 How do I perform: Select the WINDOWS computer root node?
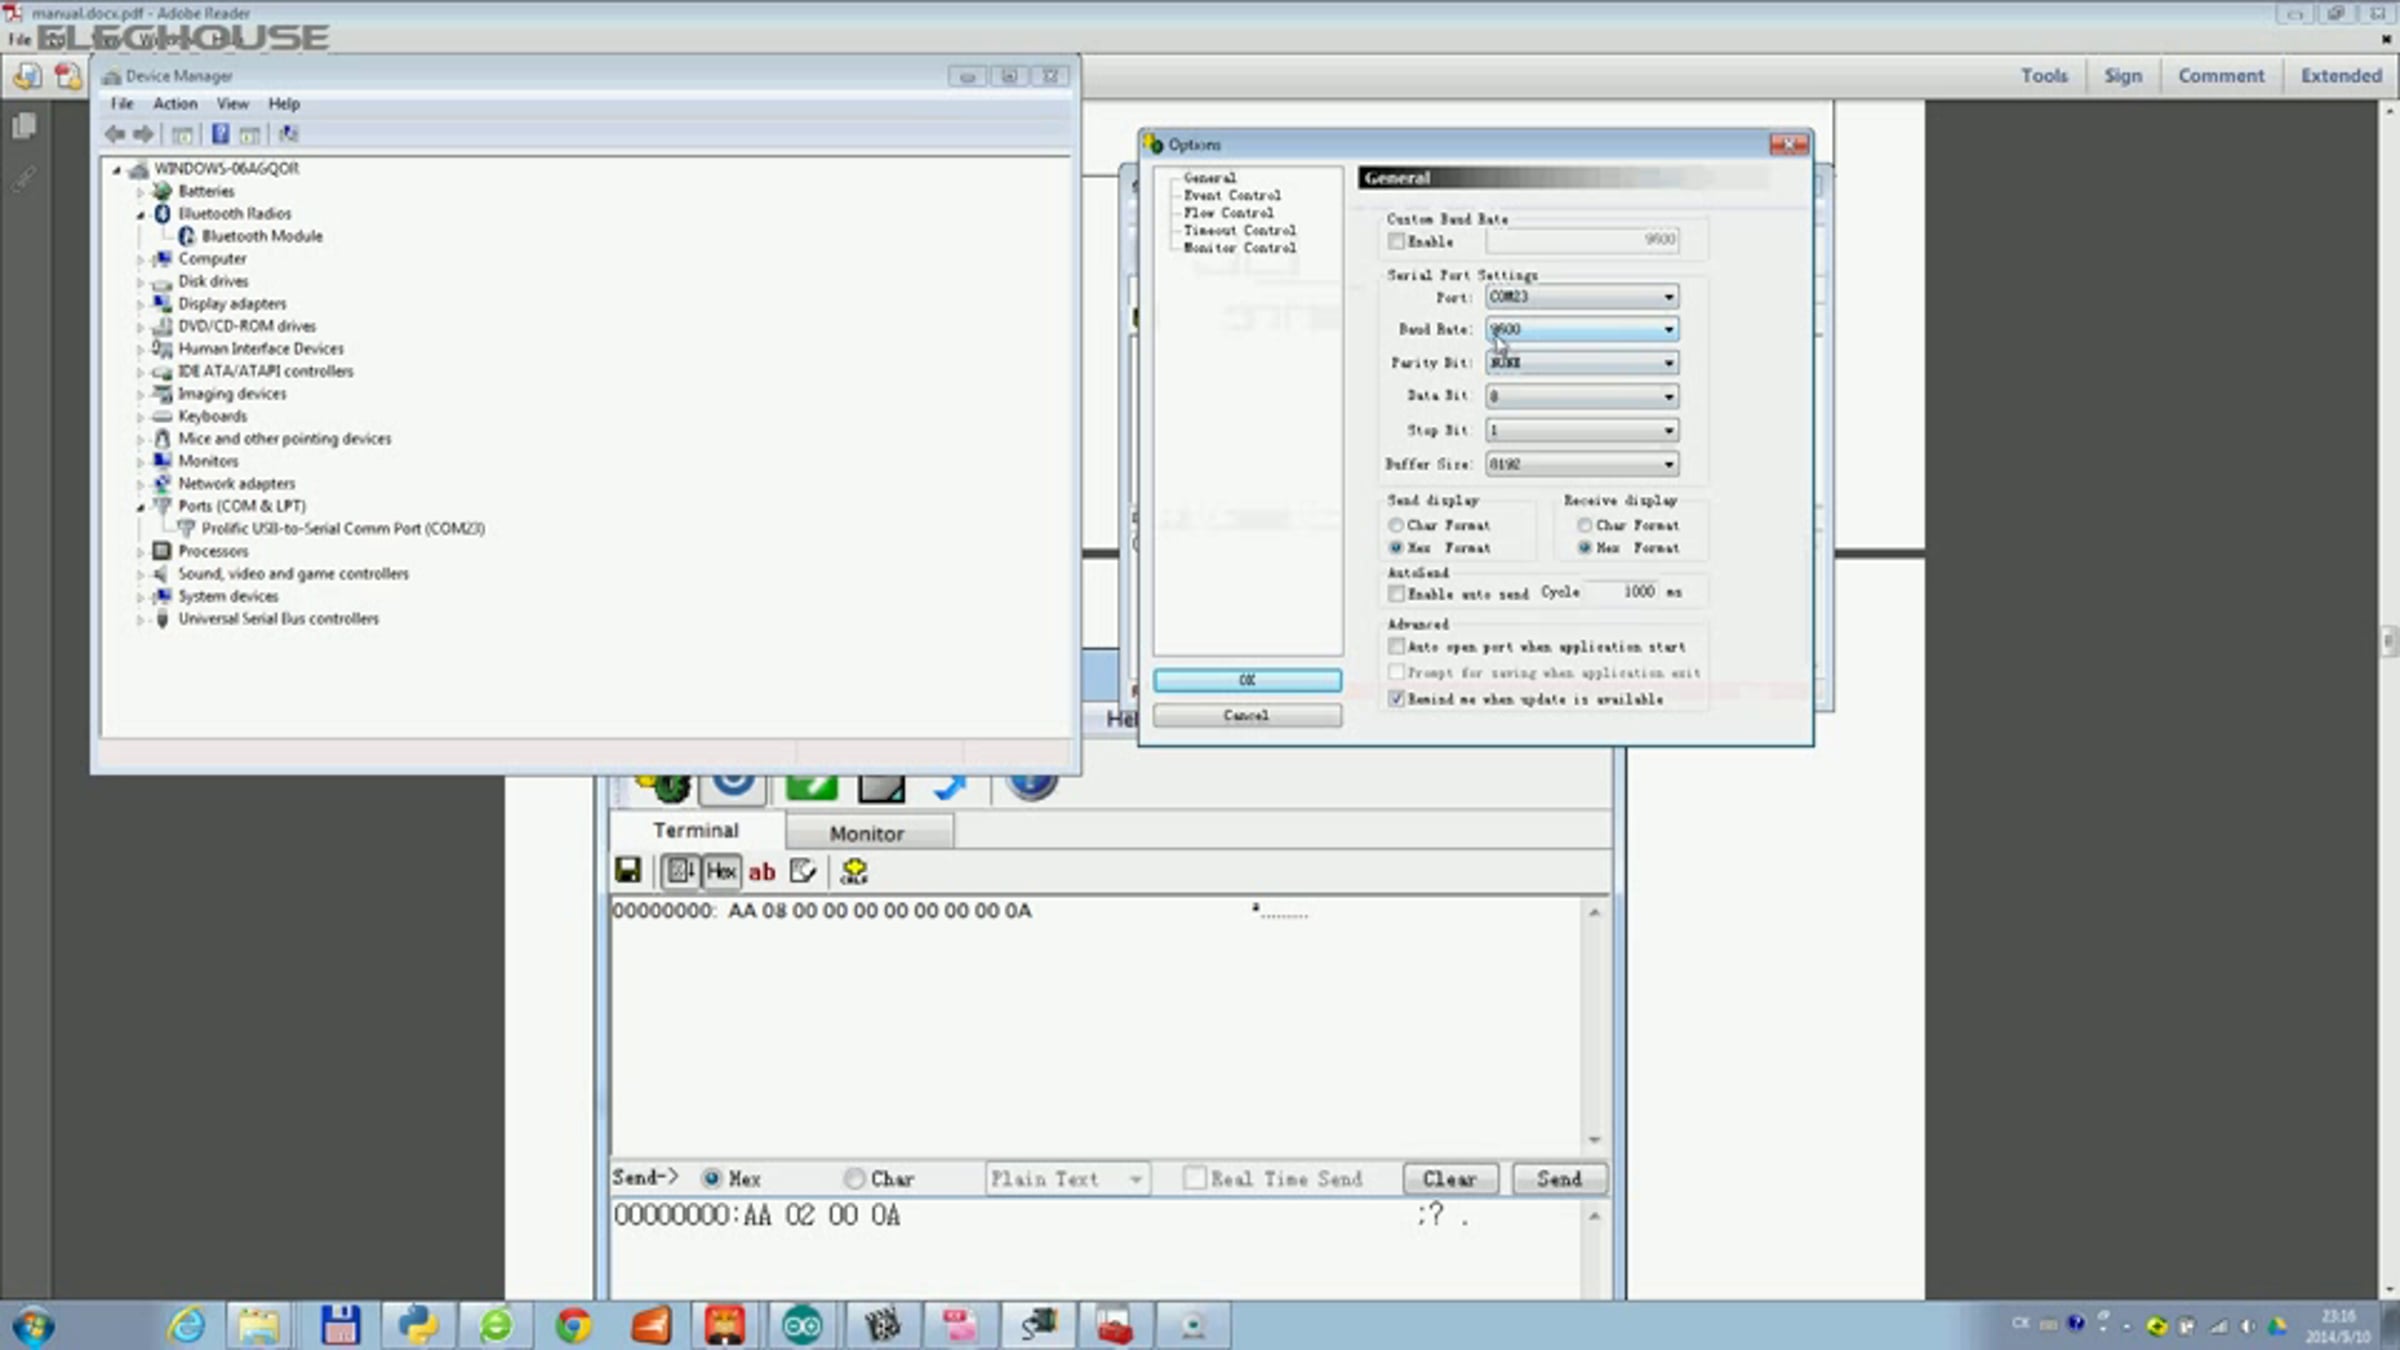click(x=226, y=168)
